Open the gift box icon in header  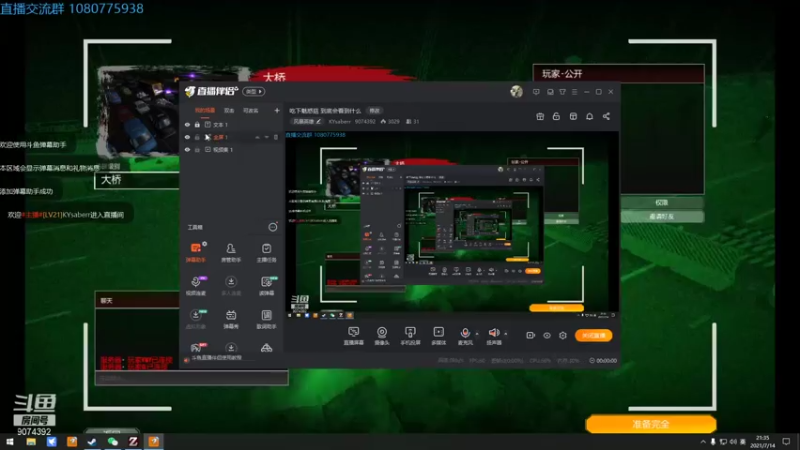coord(540,116)
